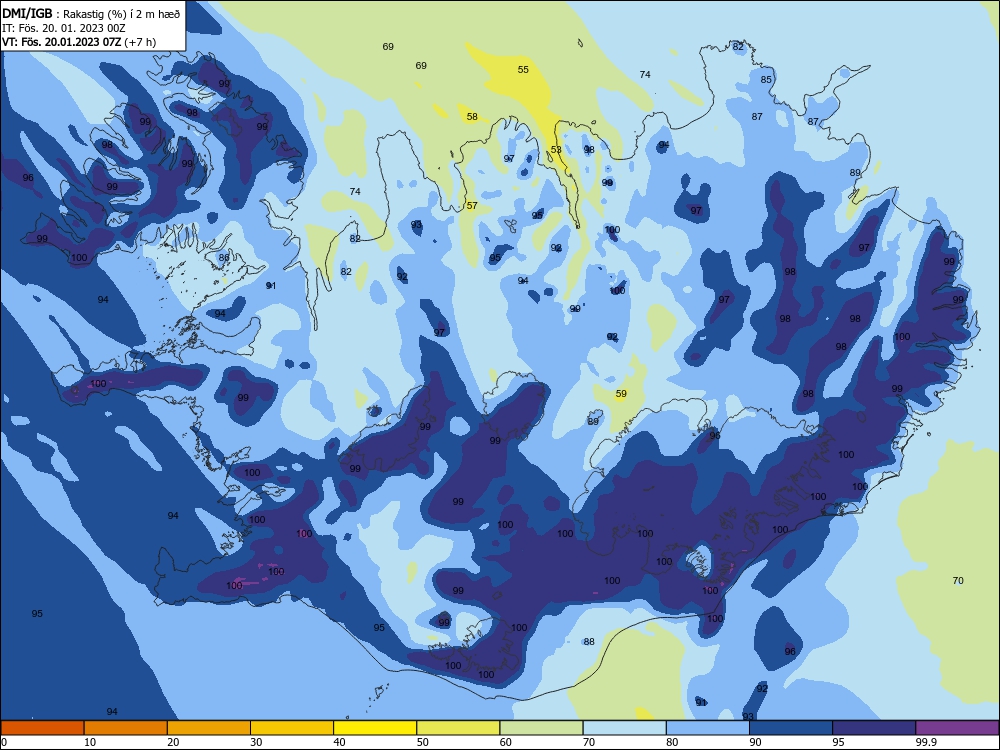Select the amber 30–40 legend swatch
Image resolution: width=1000 pixels, height=750 pixels.
click(x=292, y=728)
